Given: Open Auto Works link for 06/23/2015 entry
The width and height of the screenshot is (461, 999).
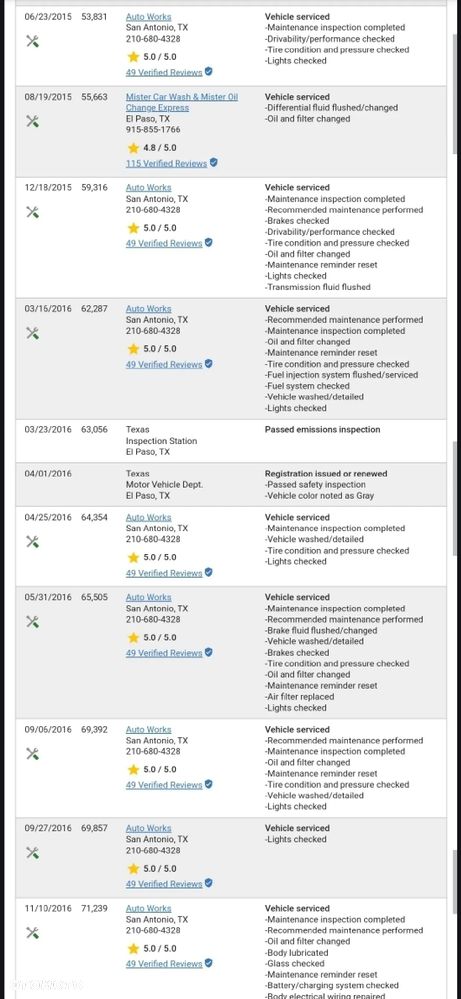Looking at the screenshot, I should click(x=148, y=17).
